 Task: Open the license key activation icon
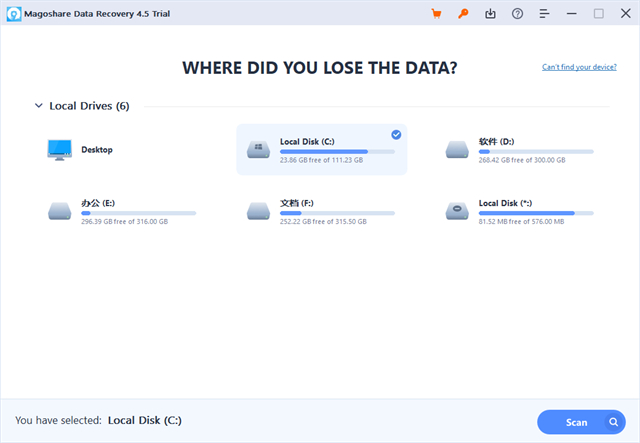[463, 14]
